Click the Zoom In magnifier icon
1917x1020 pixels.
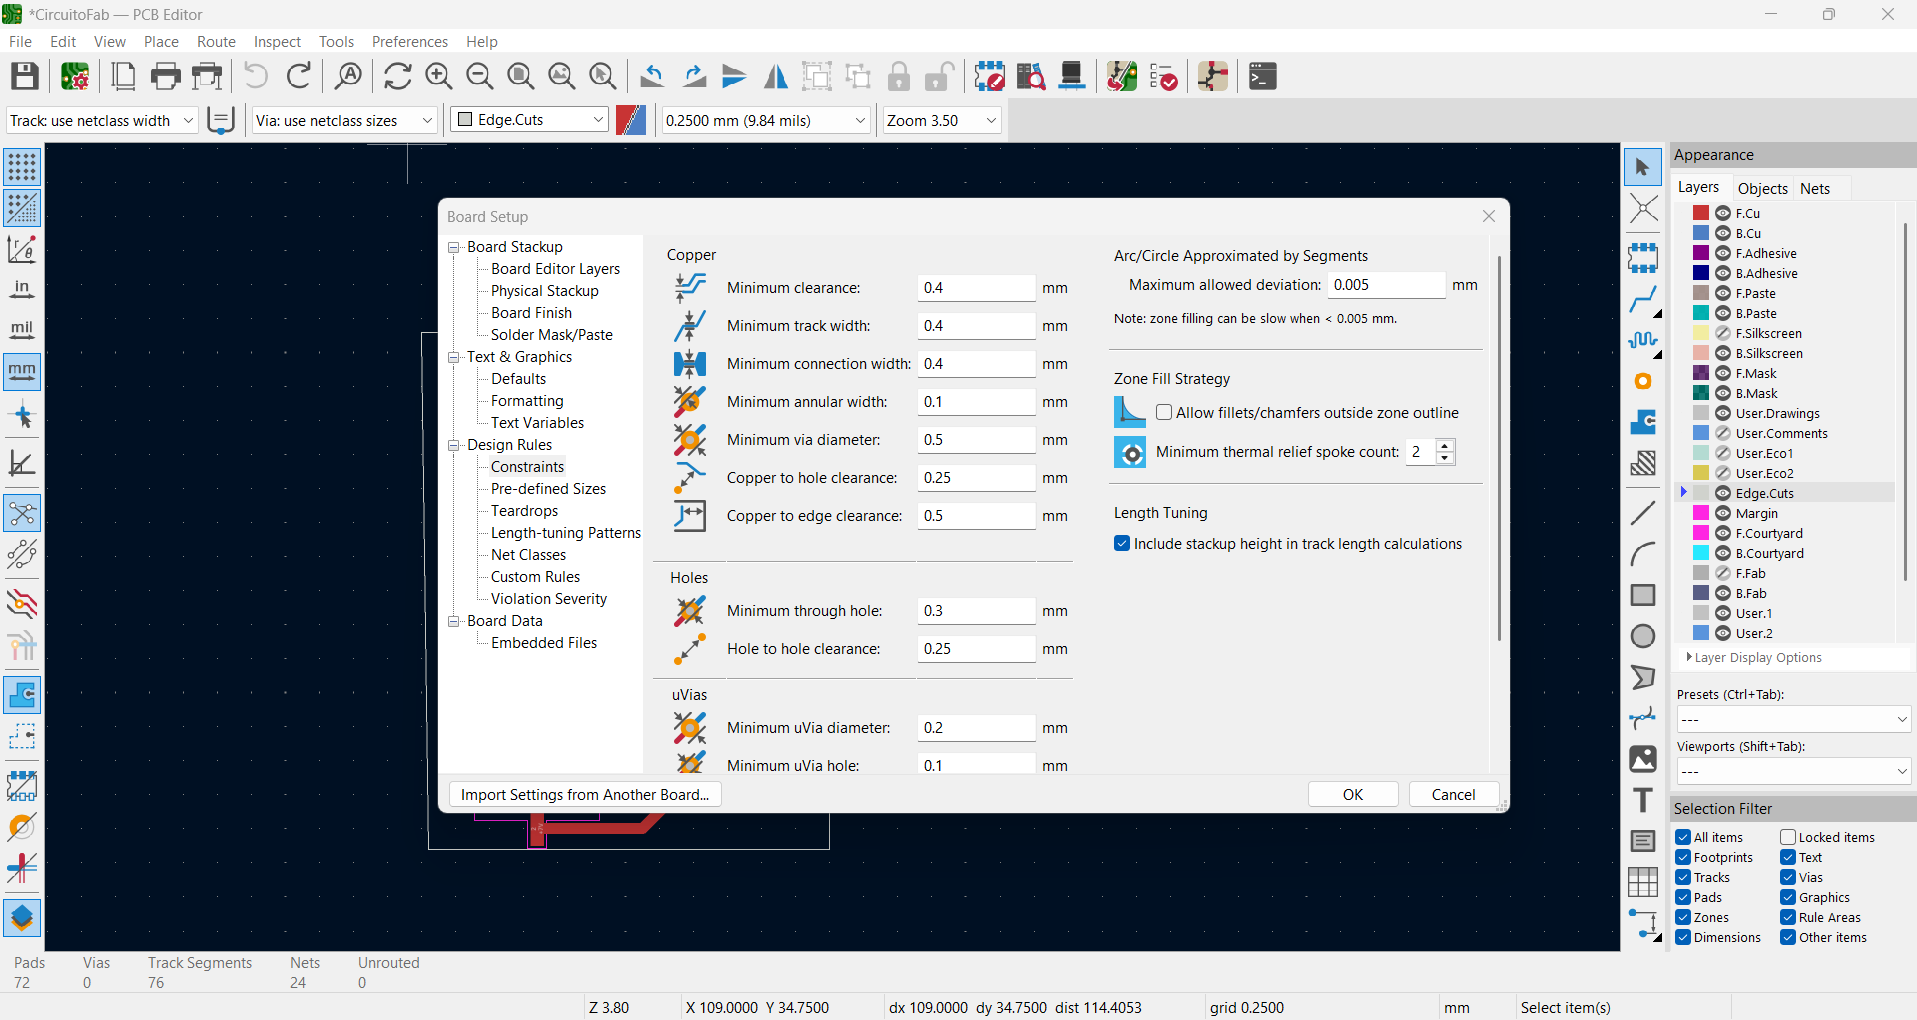click(x=438, y=76)
